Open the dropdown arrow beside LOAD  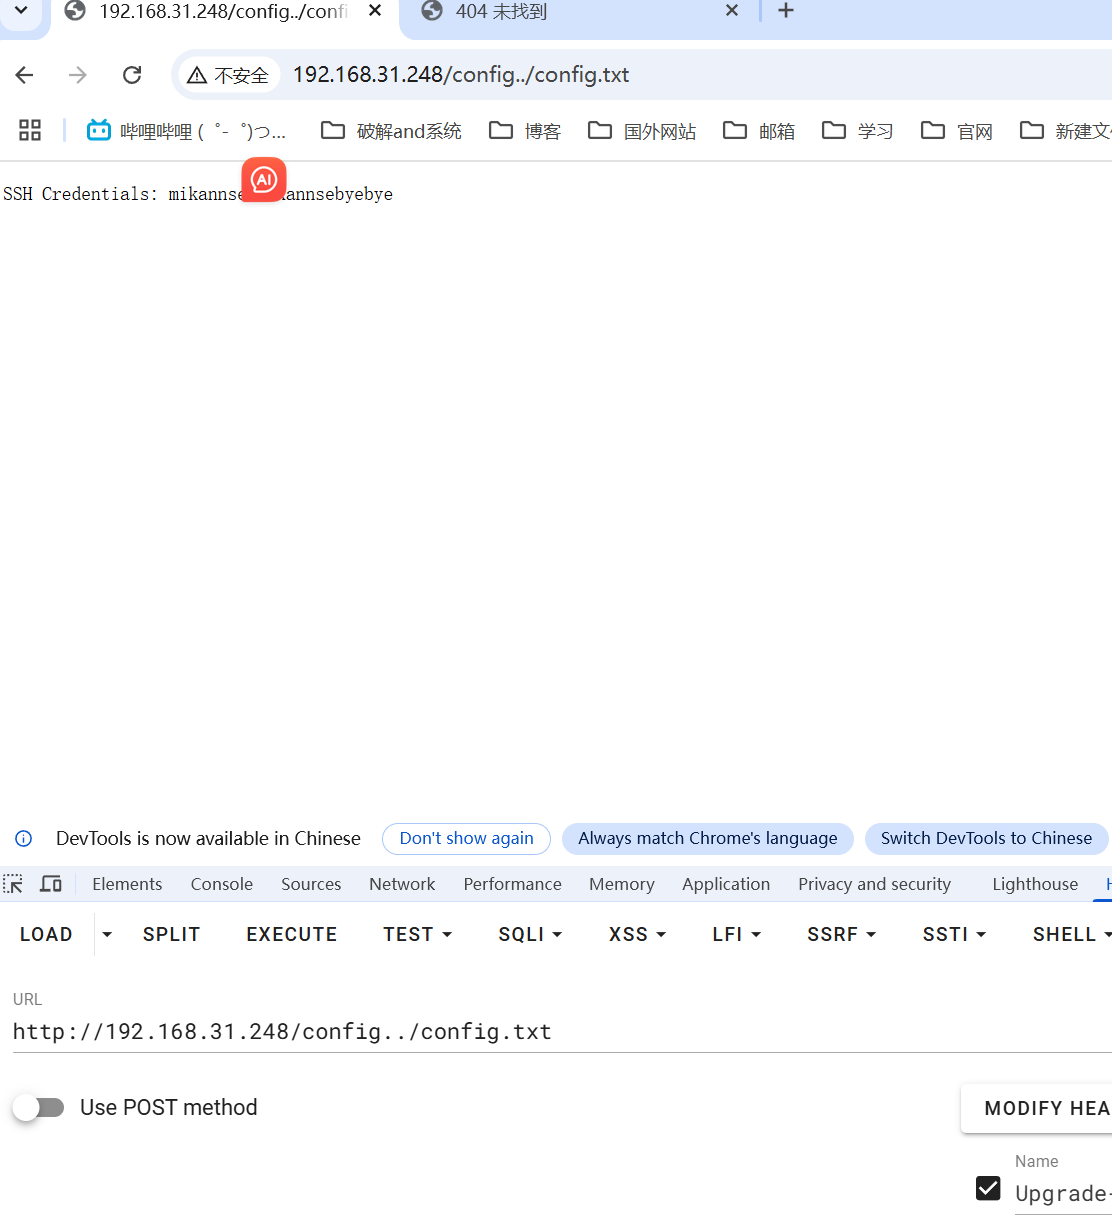coord(107,934)
